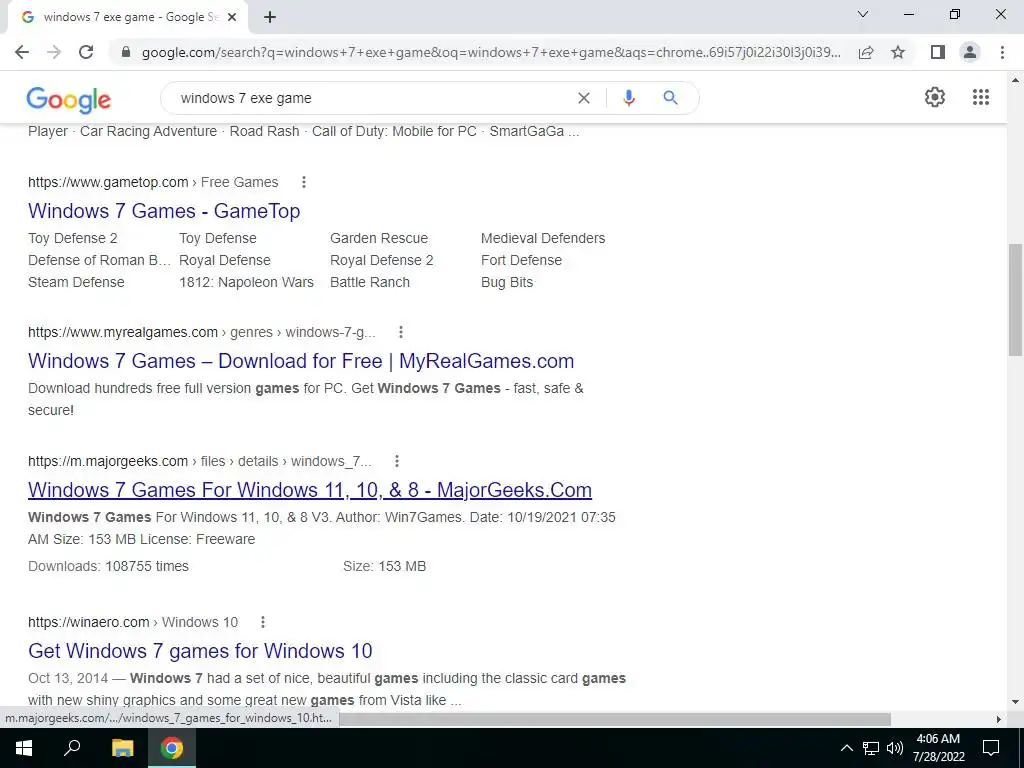The height and width of the screenshot is (768, 1024).
Task: Open Get Windows 7 games for Windows 10
Action: [200, 651]
